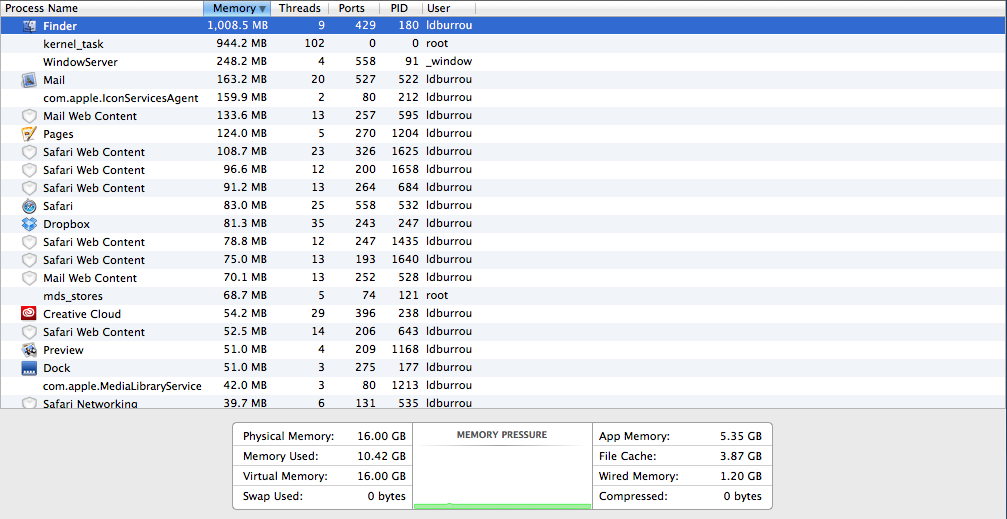Click Mail's 163.2 MB memory value
1007x519 pixels.
[242, 80]
